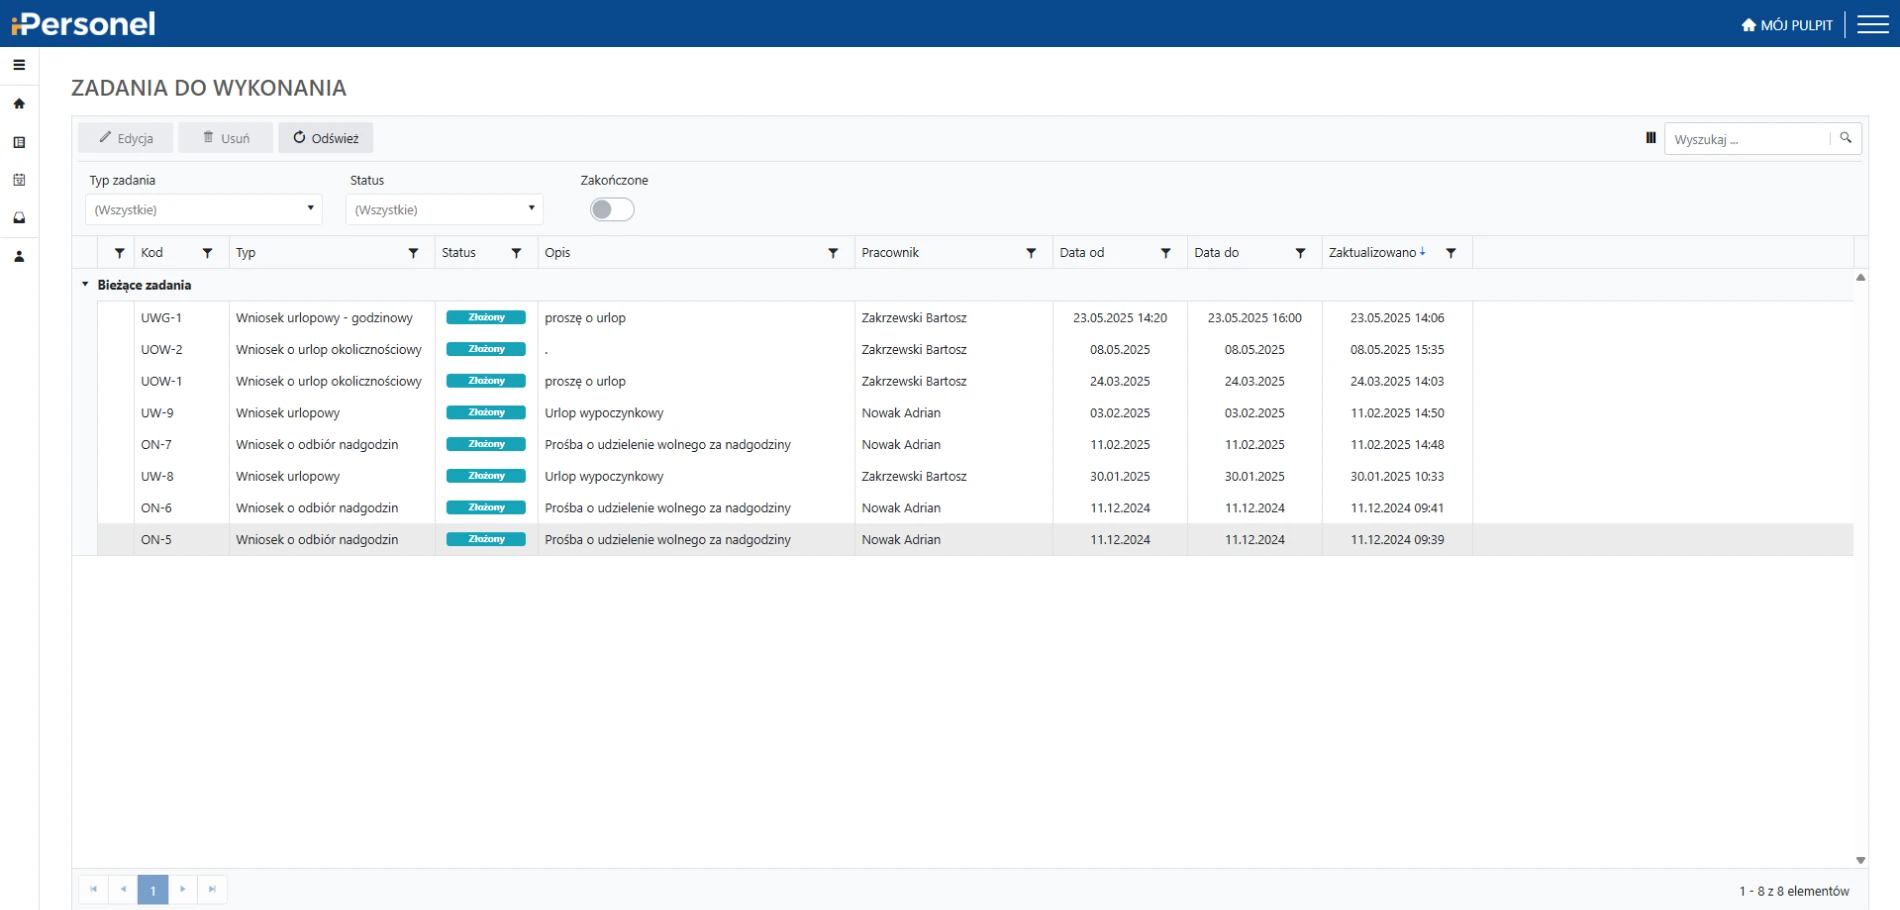This screenshot has height=910, width=1900.
Task: Click the Edycja button
Action: [126, 138]
